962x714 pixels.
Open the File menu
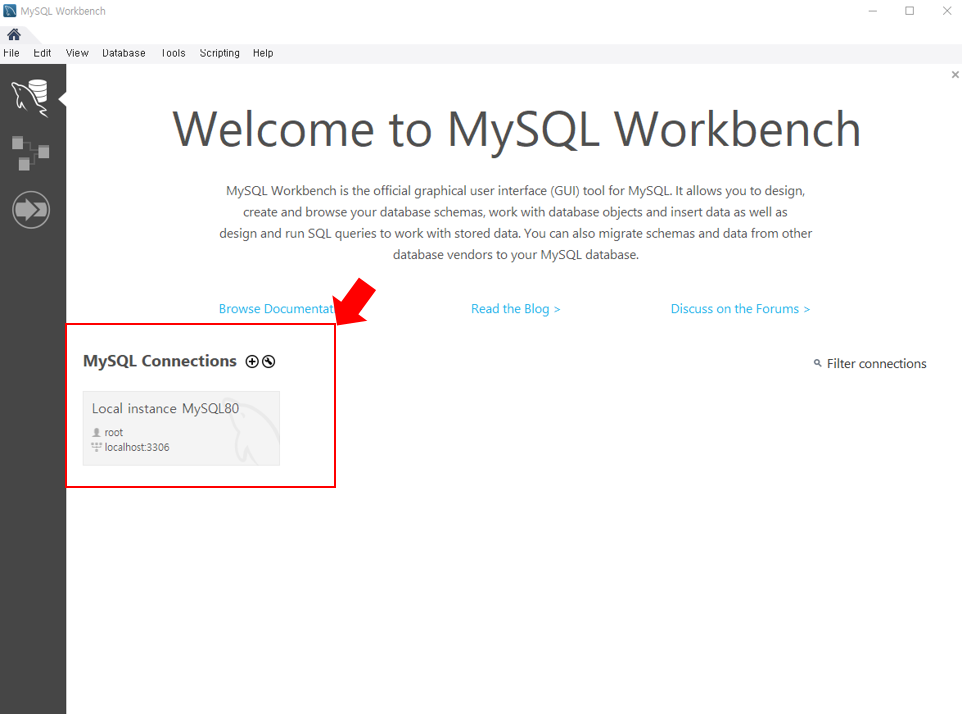click(11, 53)
